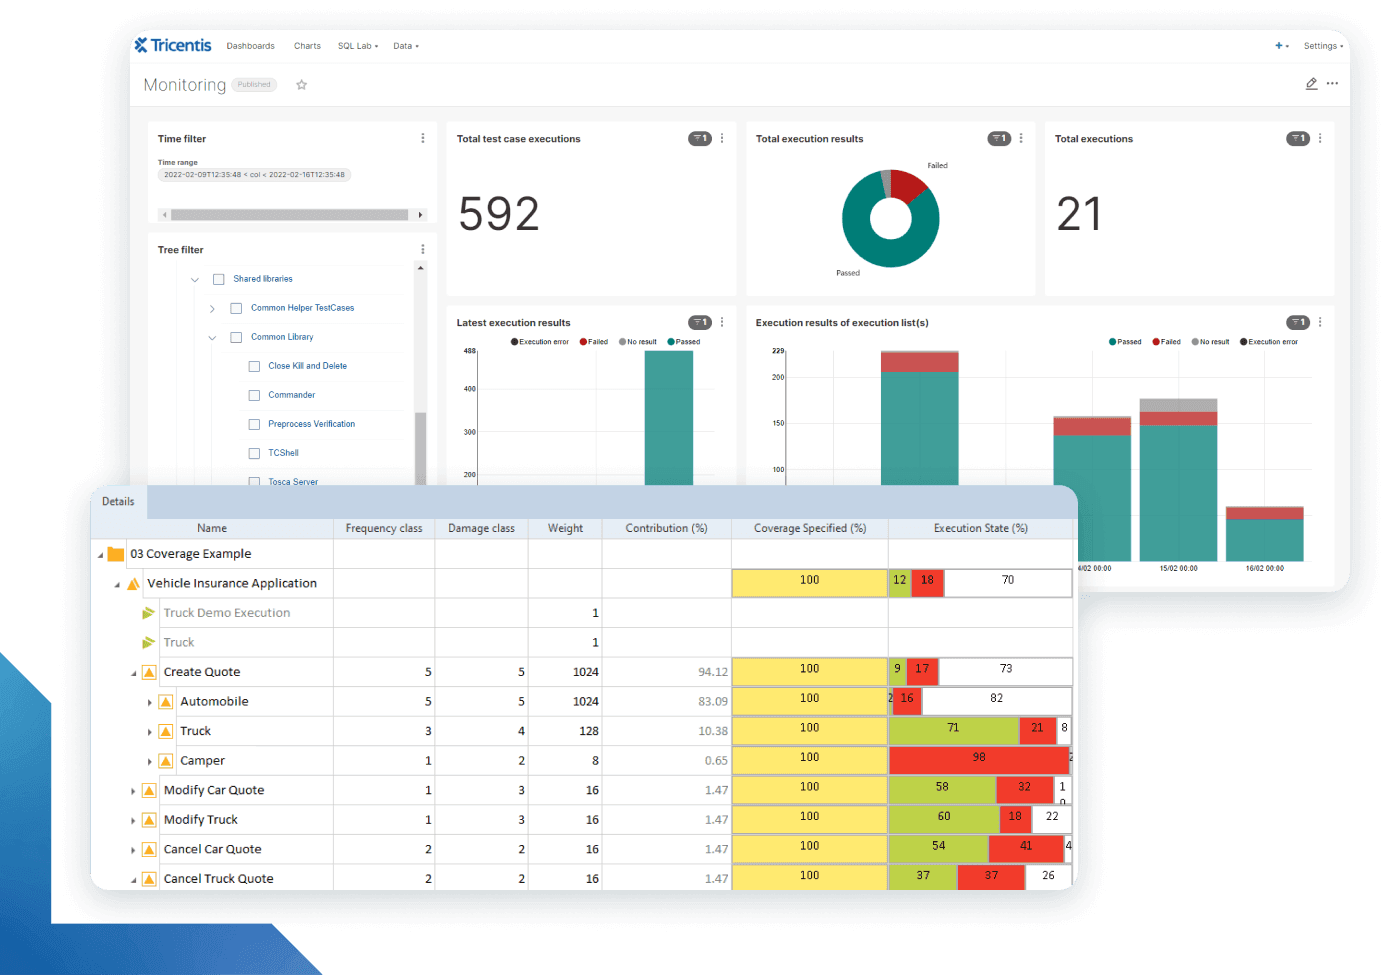Image resolution: width=1390 pixels, height=975 pixels.
Task: Switch to the Details tab
Action: [x=118, y=501]
